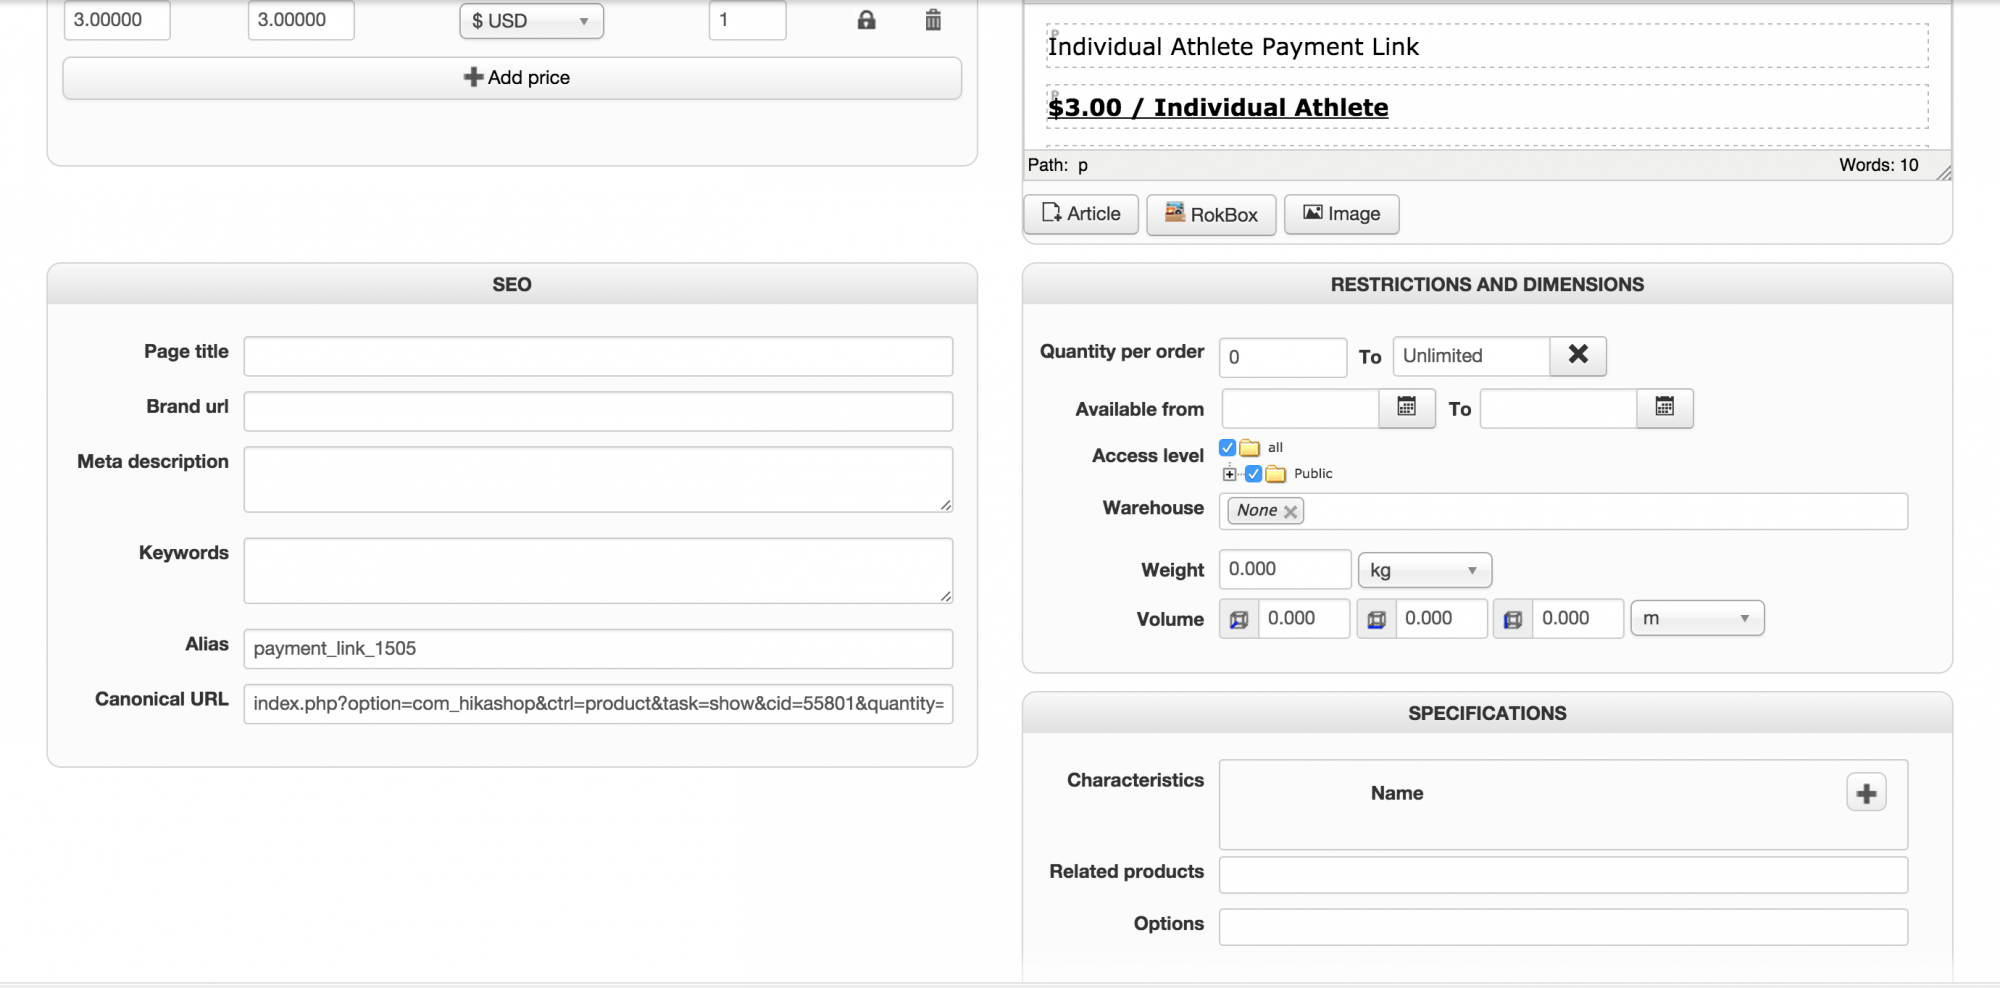Click the all access level folder icon
Viewport: 2000px width, 988px height.
1250,448
